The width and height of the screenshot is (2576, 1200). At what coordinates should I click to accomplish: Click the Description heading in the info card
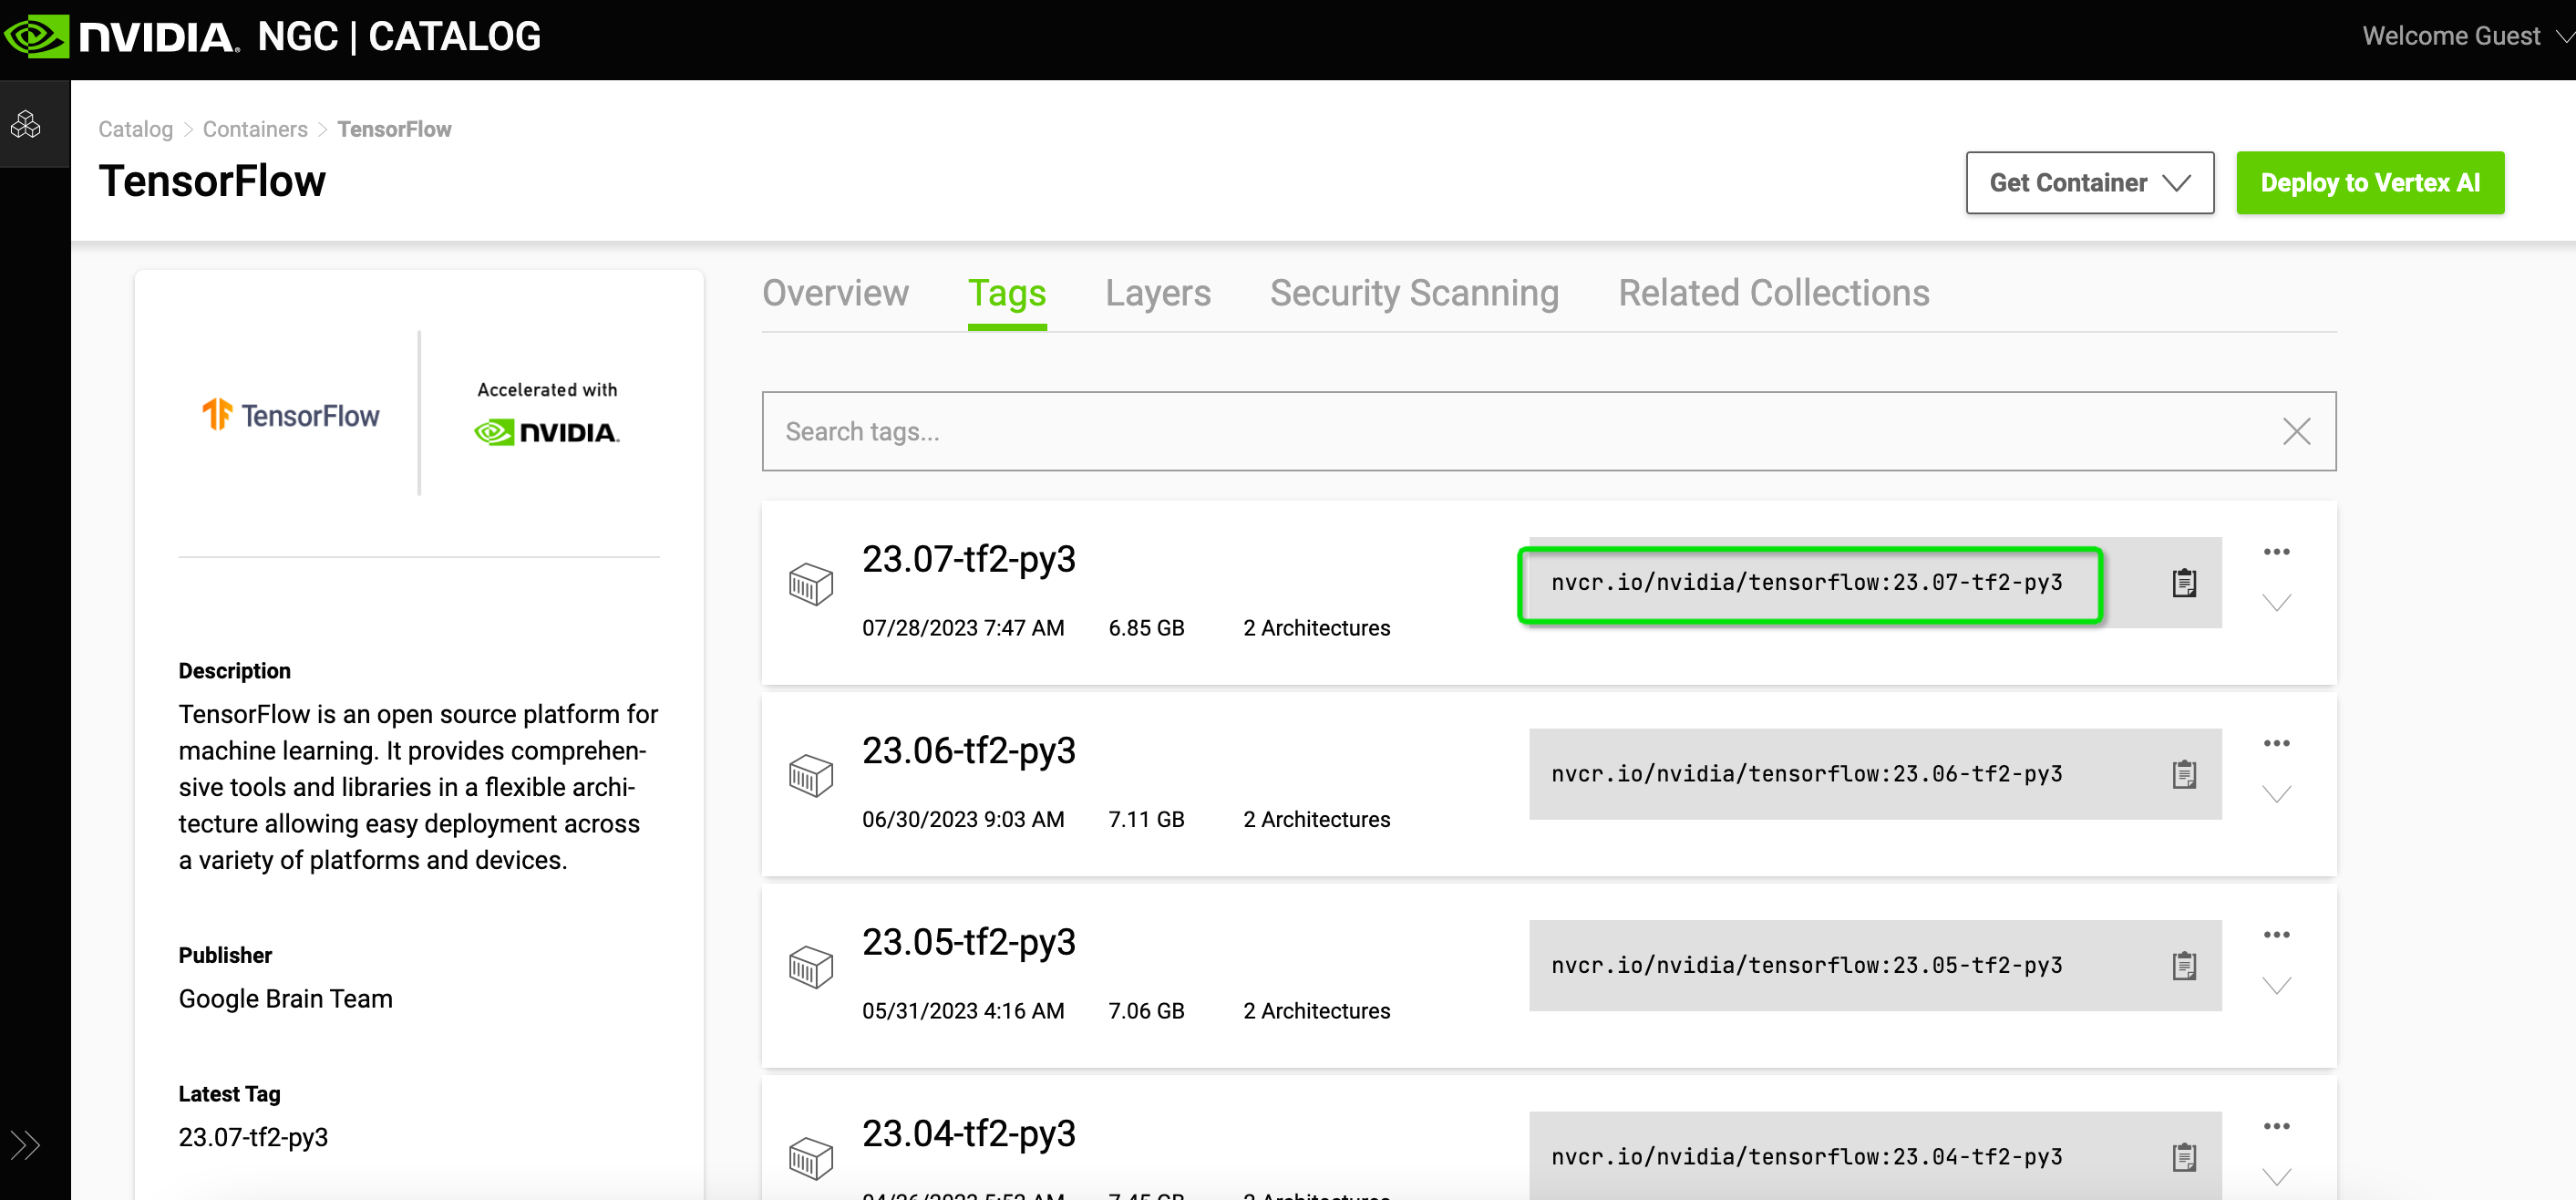235,671
